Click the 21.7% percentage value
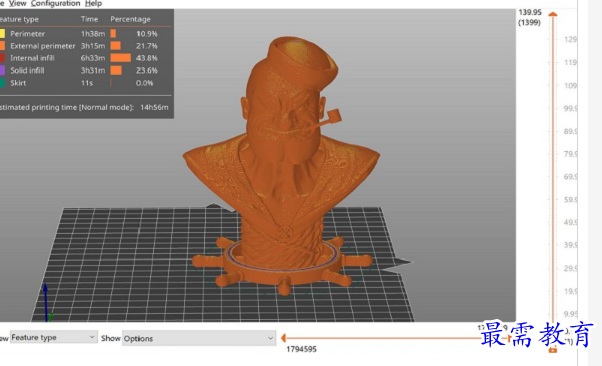The width and height of the screenshot is (602, 366). coord(147,46)
